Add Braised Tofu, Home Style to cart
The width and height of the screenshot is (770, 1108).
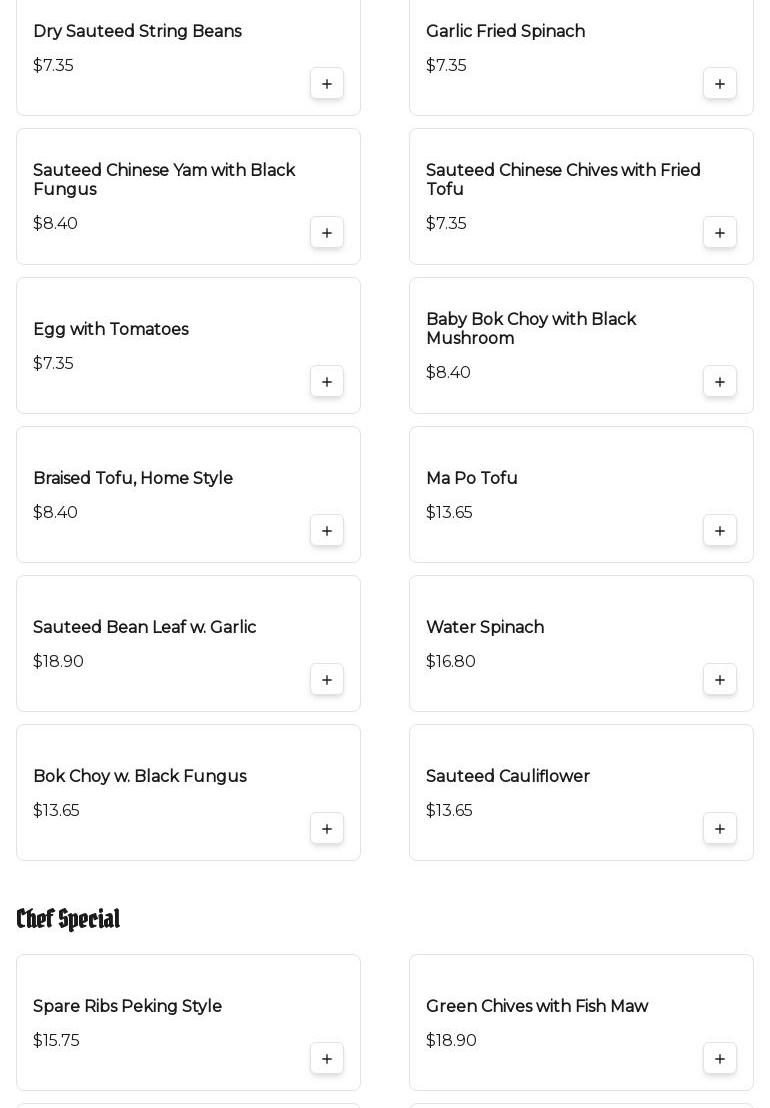click(327, 531)
